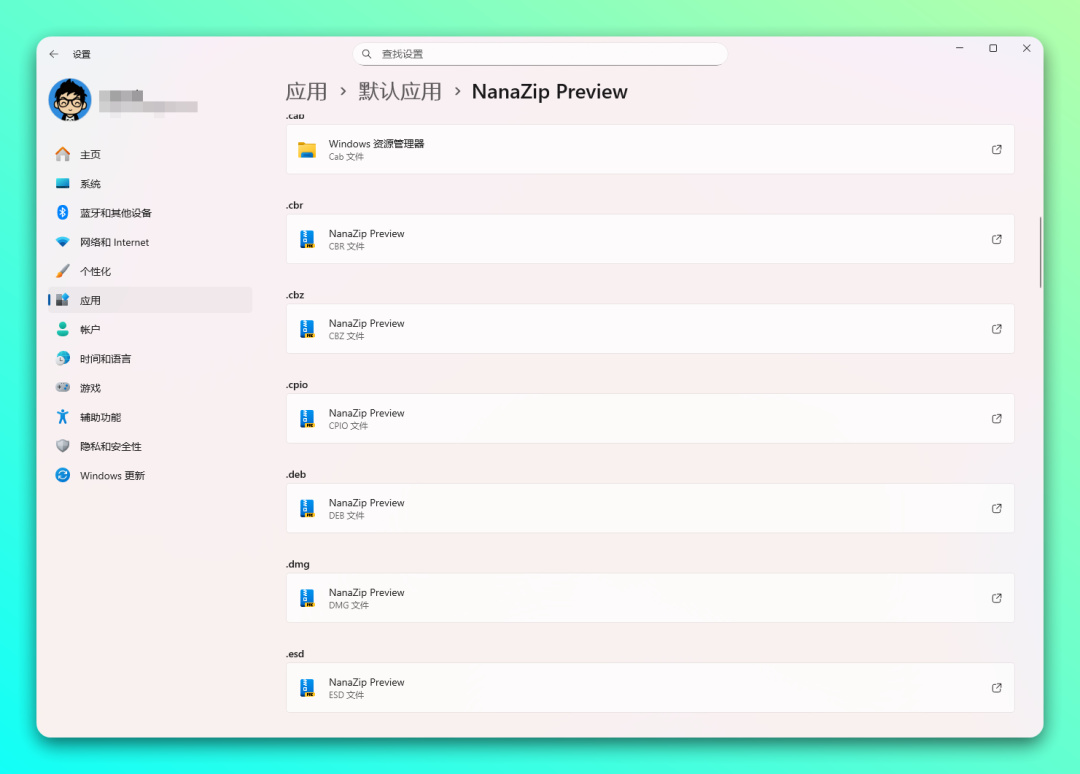Click the open-external icon in .cpio row
The image size is (1080, 774).
997,419
